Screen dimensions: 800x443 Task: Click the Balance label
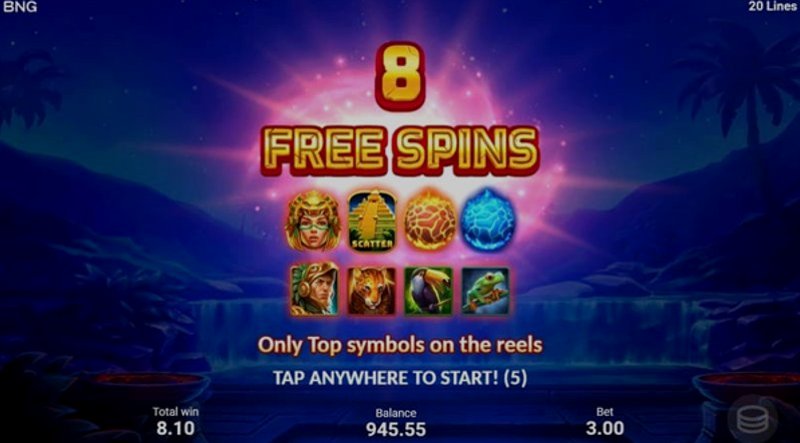pos(396,413)
